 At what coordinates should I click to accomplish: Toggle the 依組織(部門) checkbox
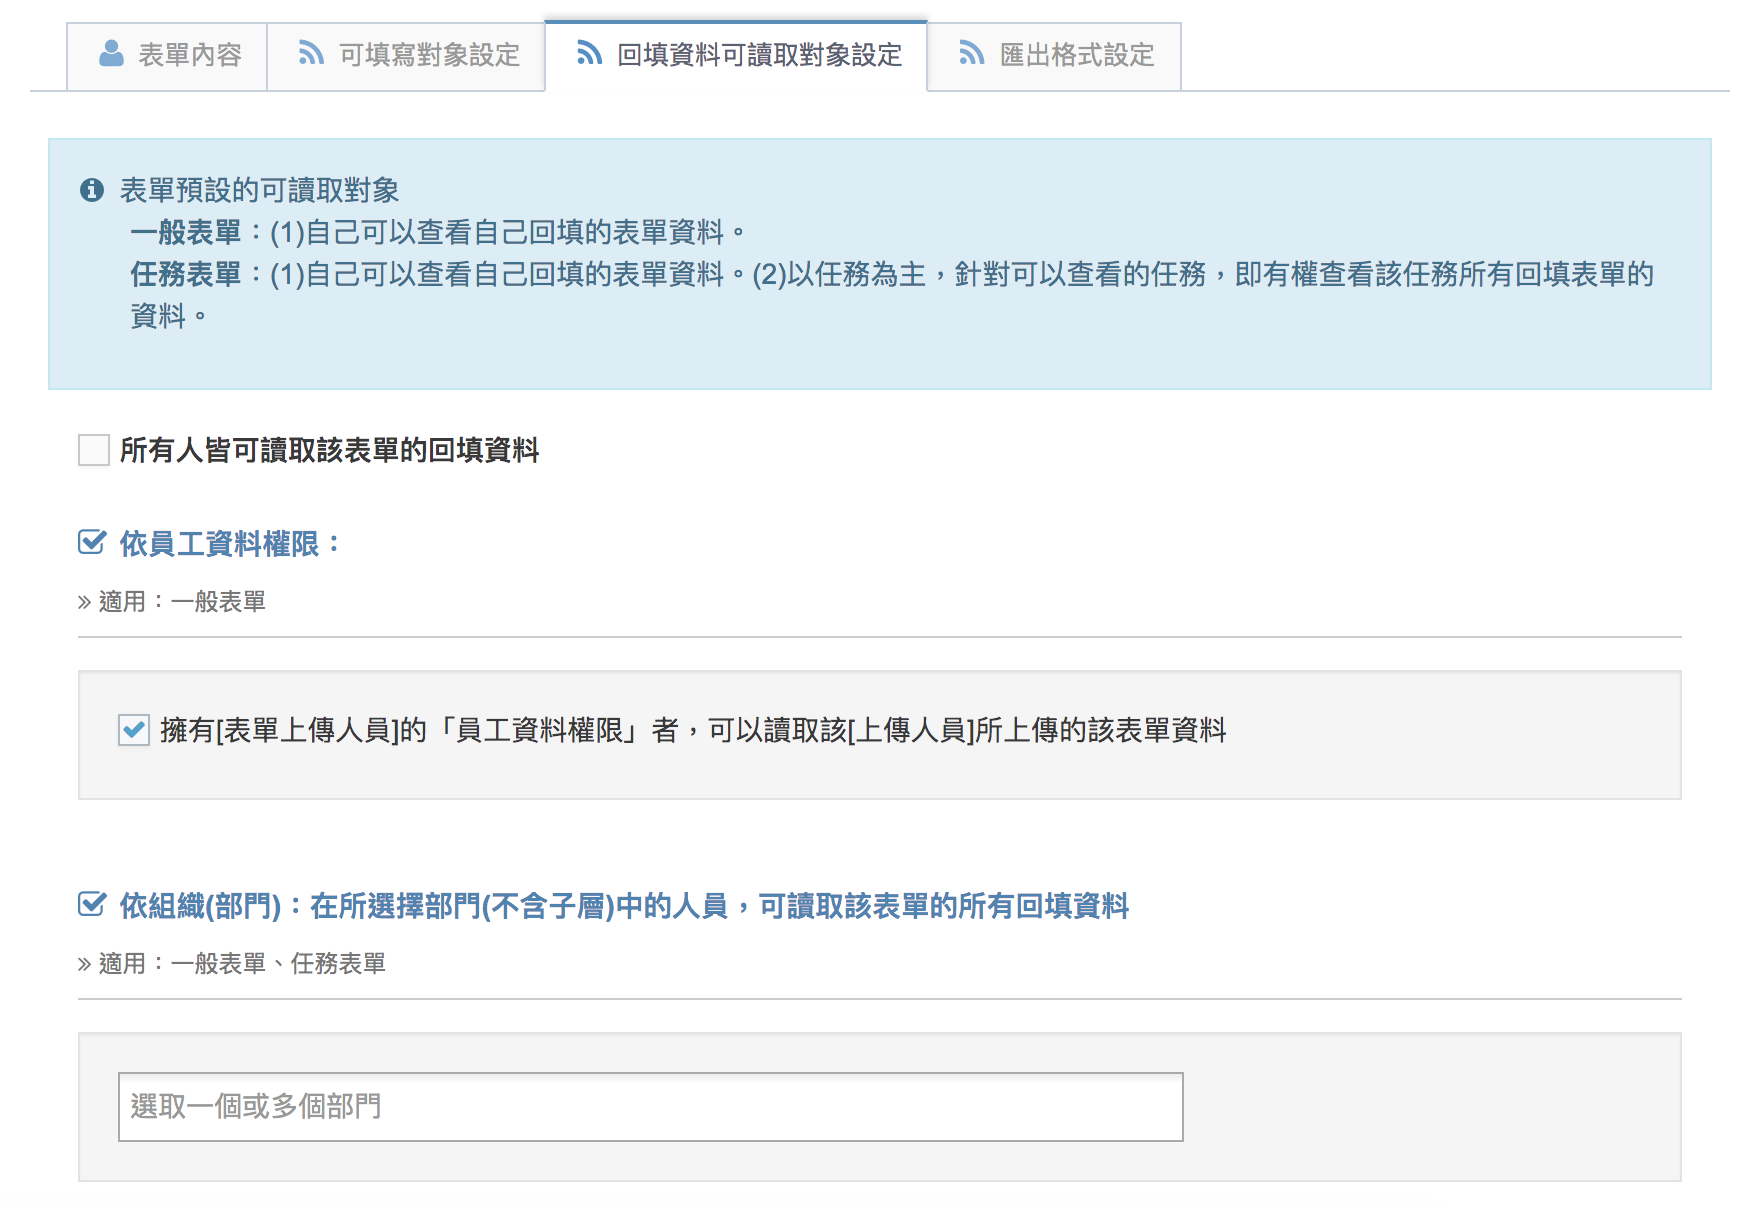tap(92, 905)
